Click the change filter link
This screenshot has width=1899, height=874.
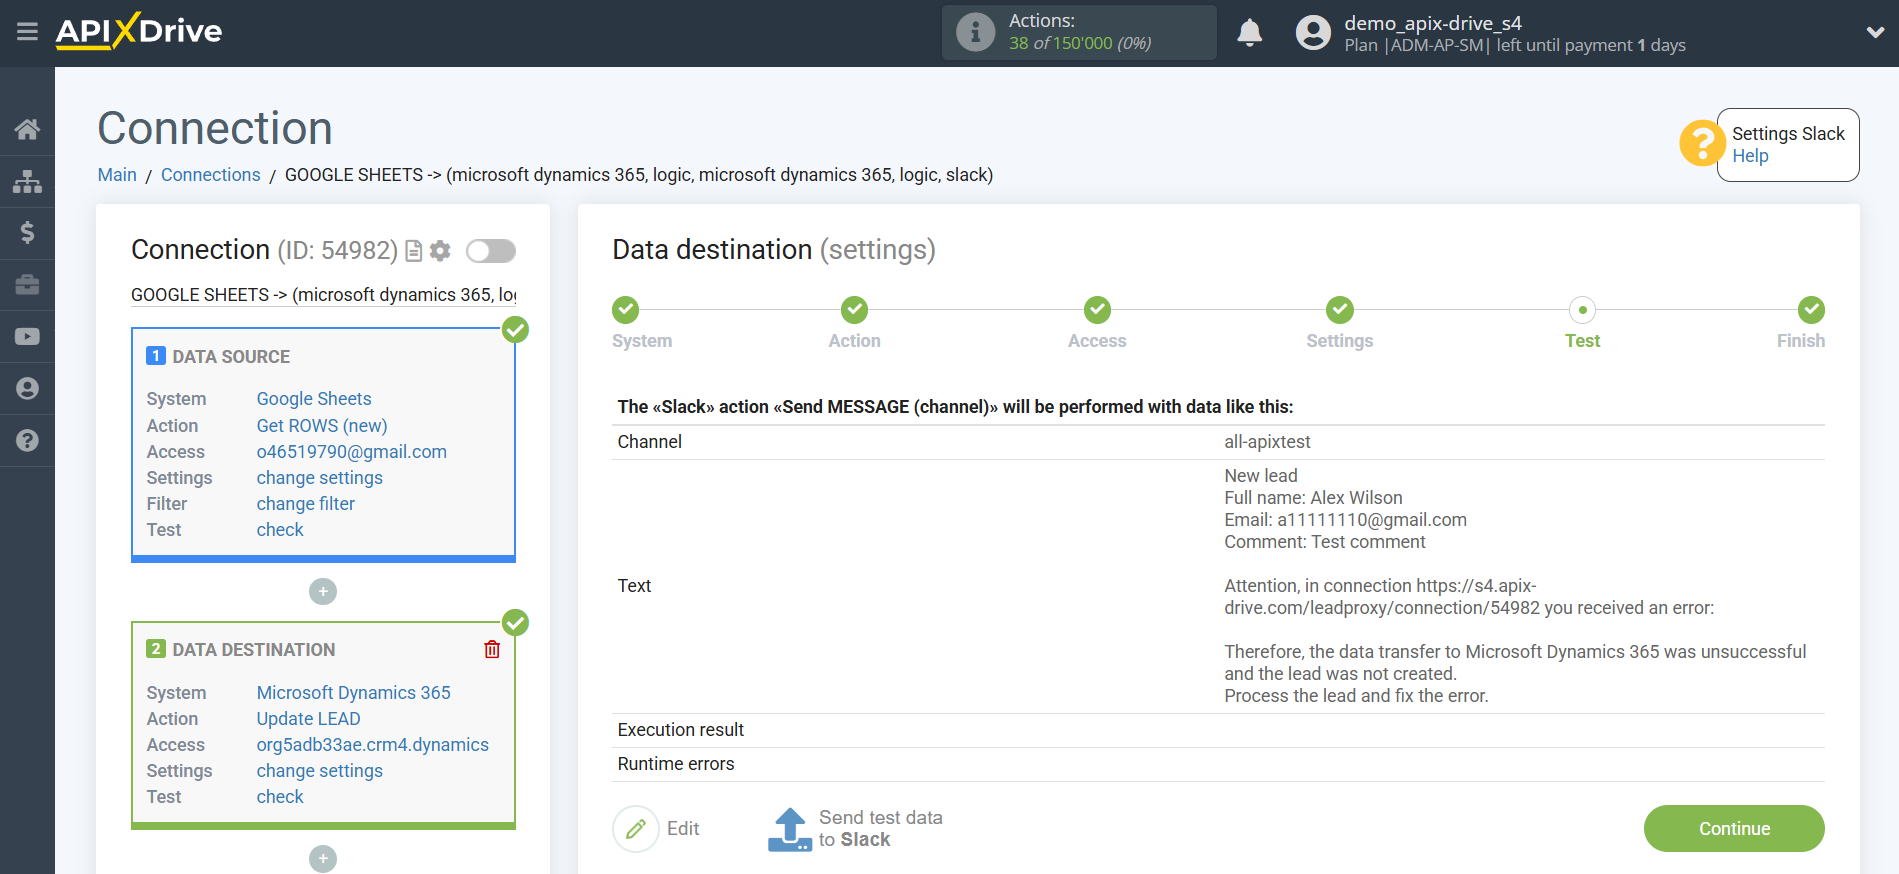(306, 504)
